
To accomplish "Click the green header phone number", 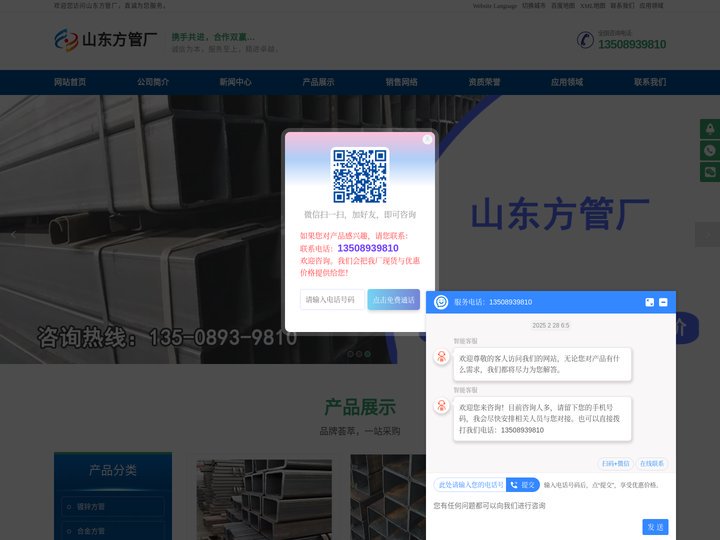I will click(632, 45).
